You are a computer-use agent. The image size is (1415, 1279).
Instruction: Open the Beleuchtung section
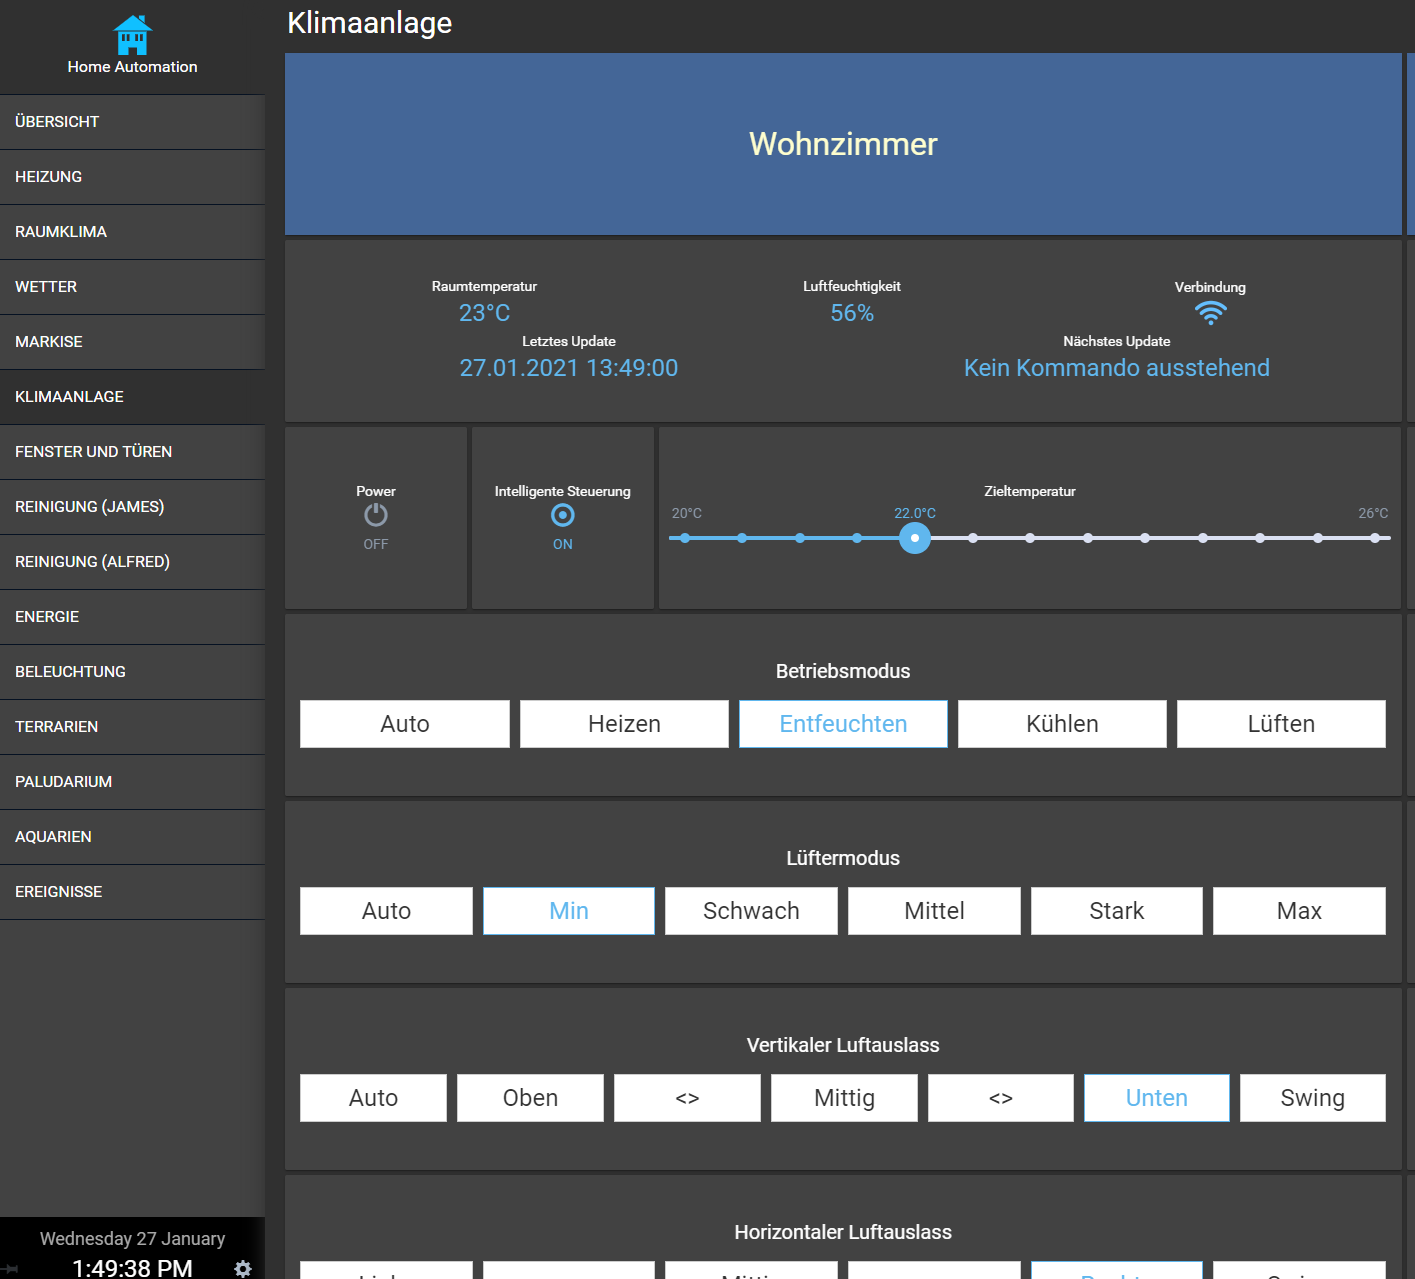click(x=132, y=672)
